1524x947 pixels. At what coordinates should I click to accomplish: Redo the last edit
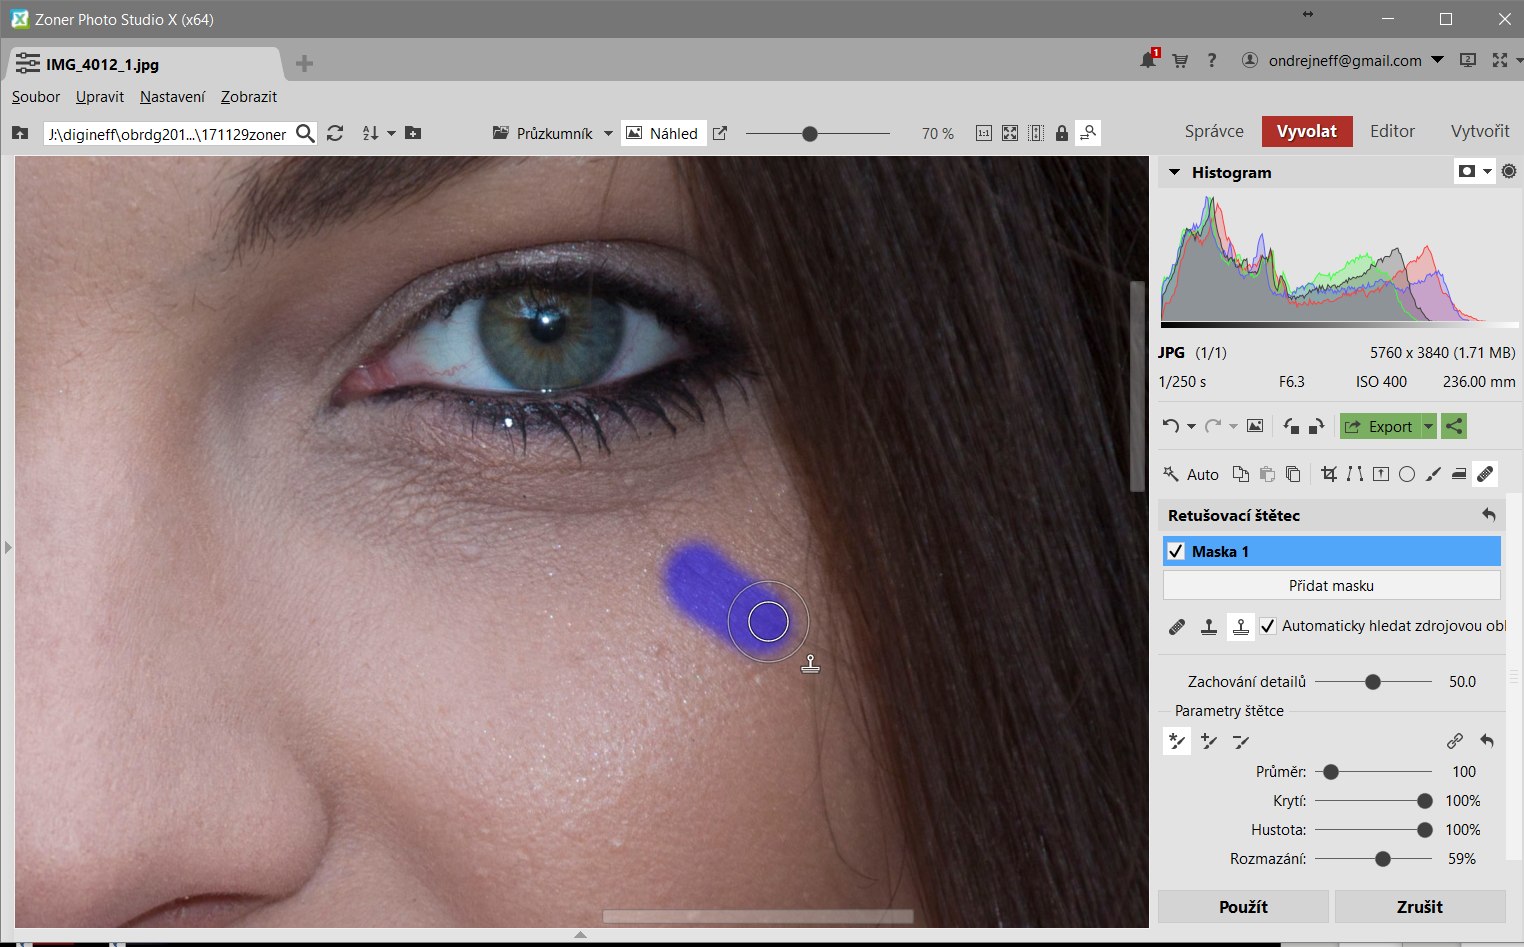1213,426
